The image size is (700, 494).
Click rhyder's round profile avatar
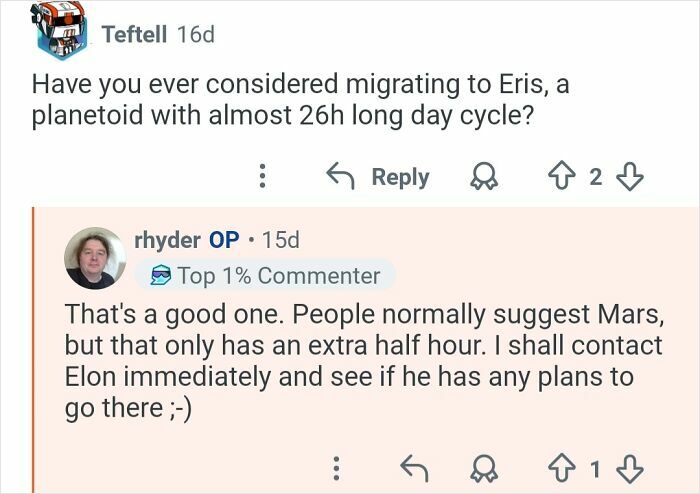95,257
